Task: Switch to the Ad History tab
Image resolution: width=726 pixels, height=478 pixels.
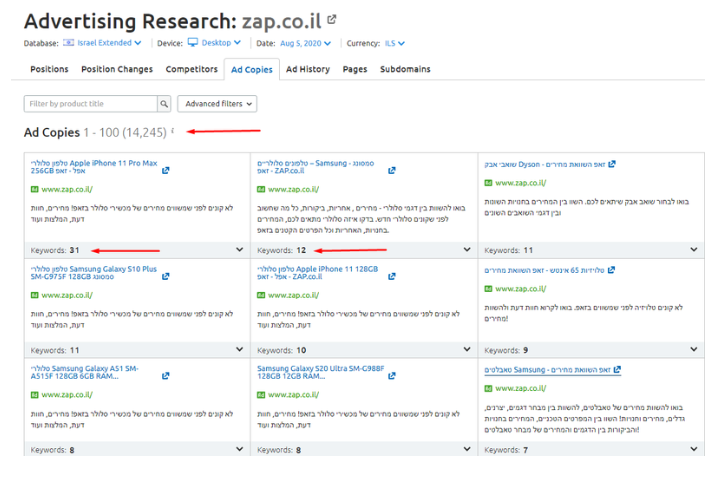Action: tap(307, 69)
